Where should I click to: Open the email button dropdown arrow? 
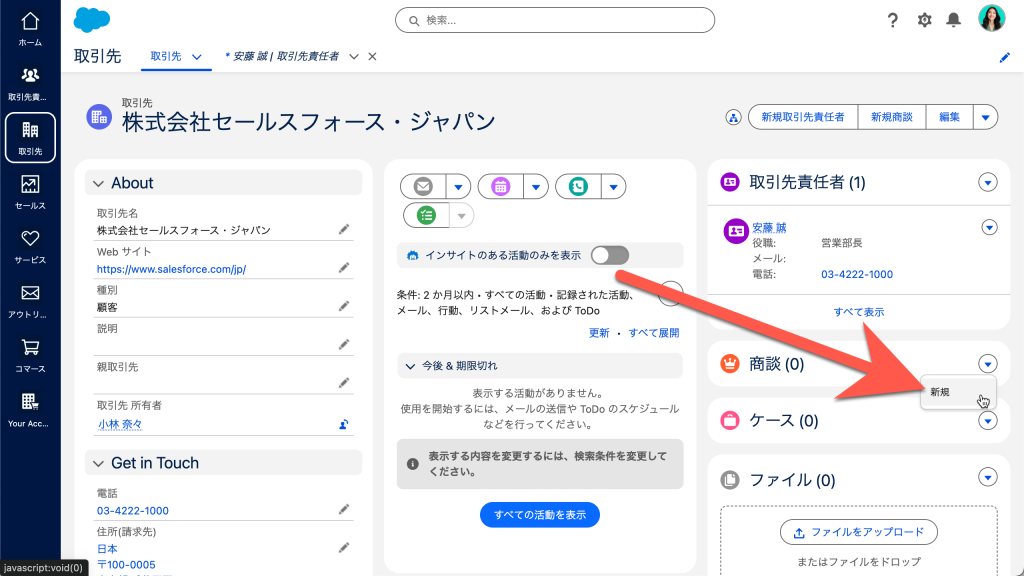(458, 187)
